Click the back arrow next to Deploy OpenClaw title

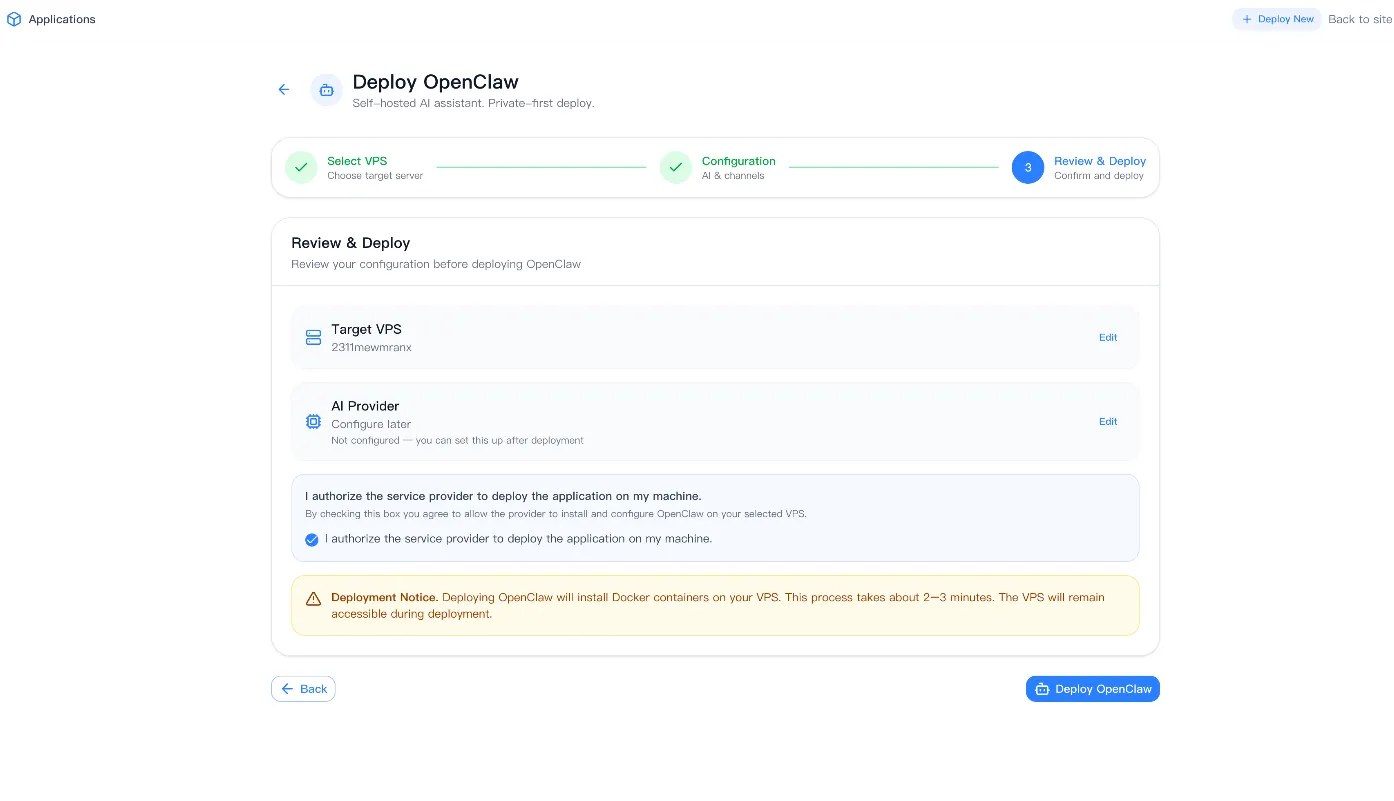[x=283, y=89]
